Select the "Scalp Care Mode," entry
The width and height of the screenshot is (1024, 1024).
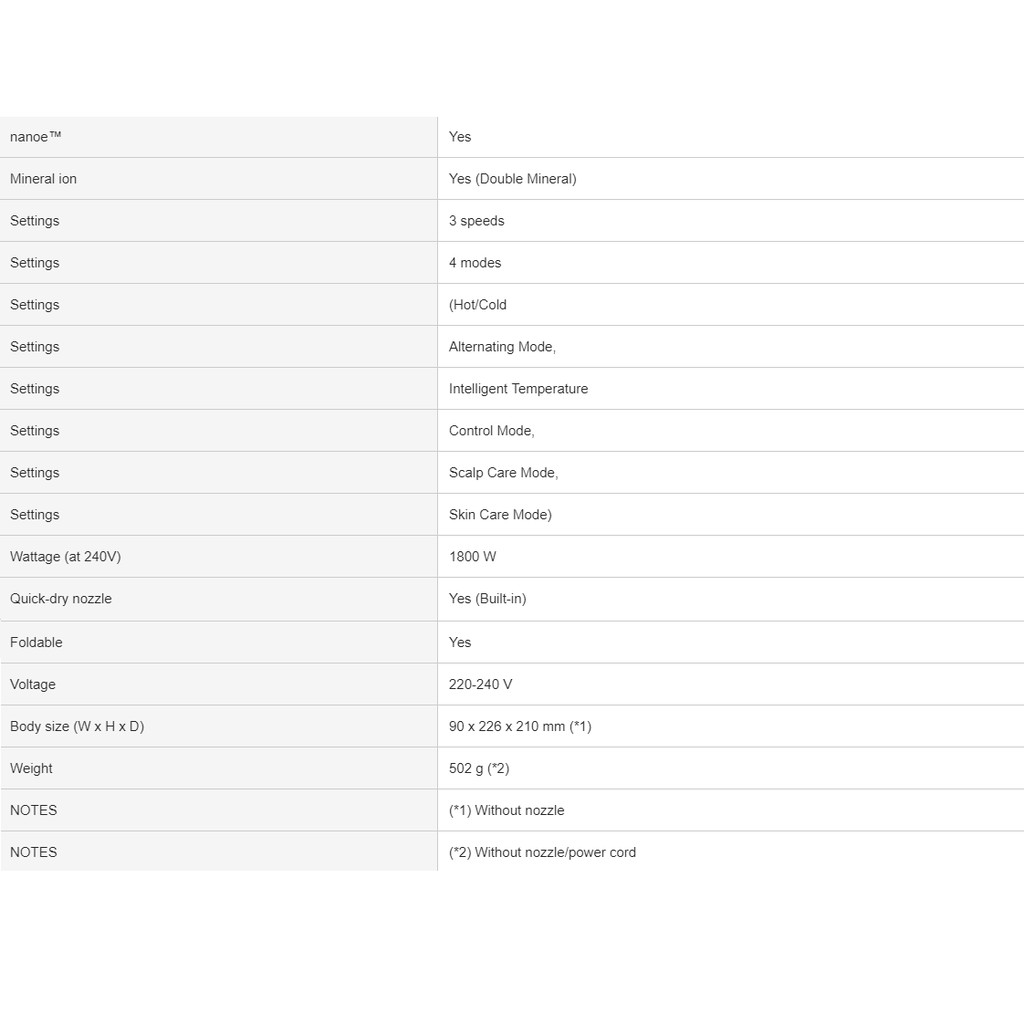(503, 473)
